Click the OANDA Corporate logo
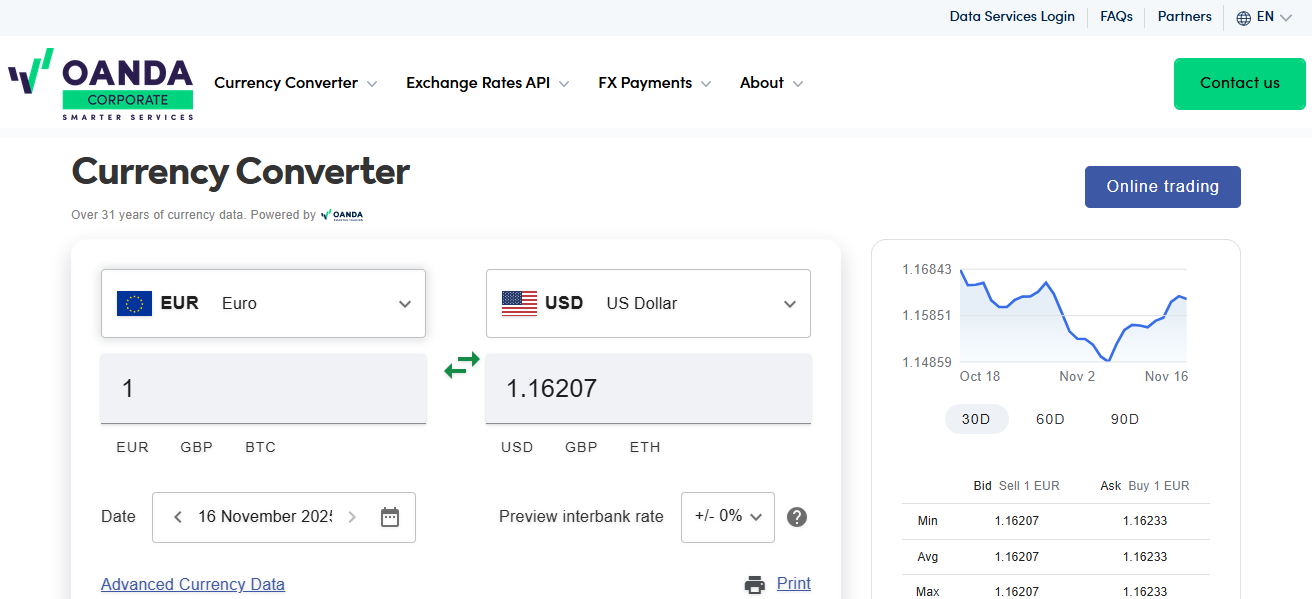This screenshot has width=1312, height=599. pos(101,84)
